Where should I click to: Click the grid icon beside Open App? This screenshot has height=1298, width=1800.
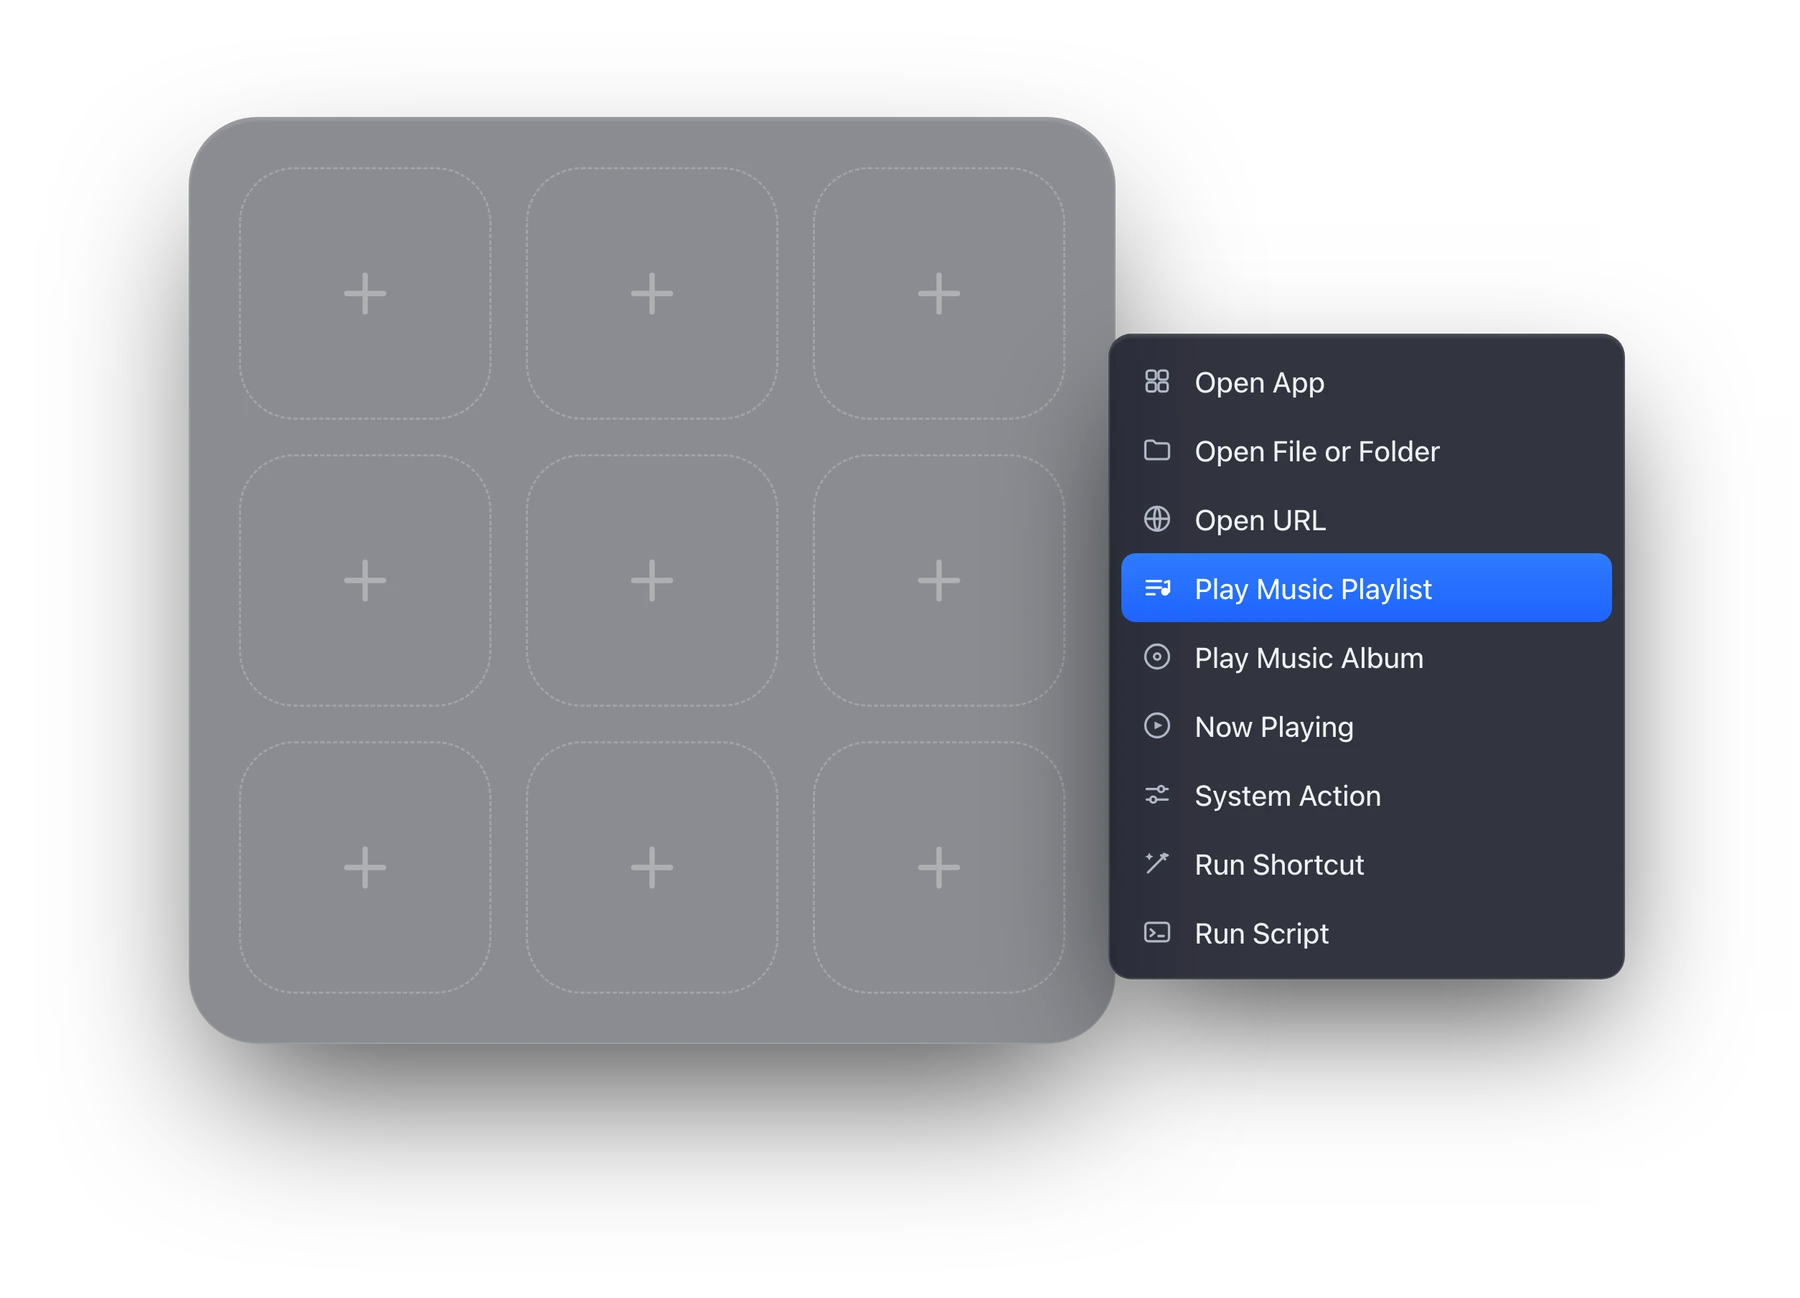(x=1157, y=381)
